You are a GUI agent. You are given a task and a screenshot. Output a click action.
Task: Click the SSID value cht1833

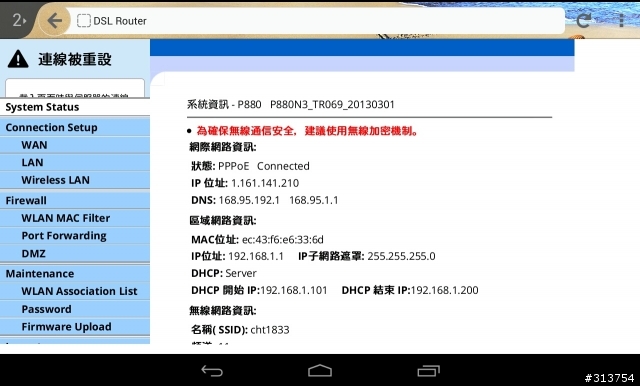270,330
